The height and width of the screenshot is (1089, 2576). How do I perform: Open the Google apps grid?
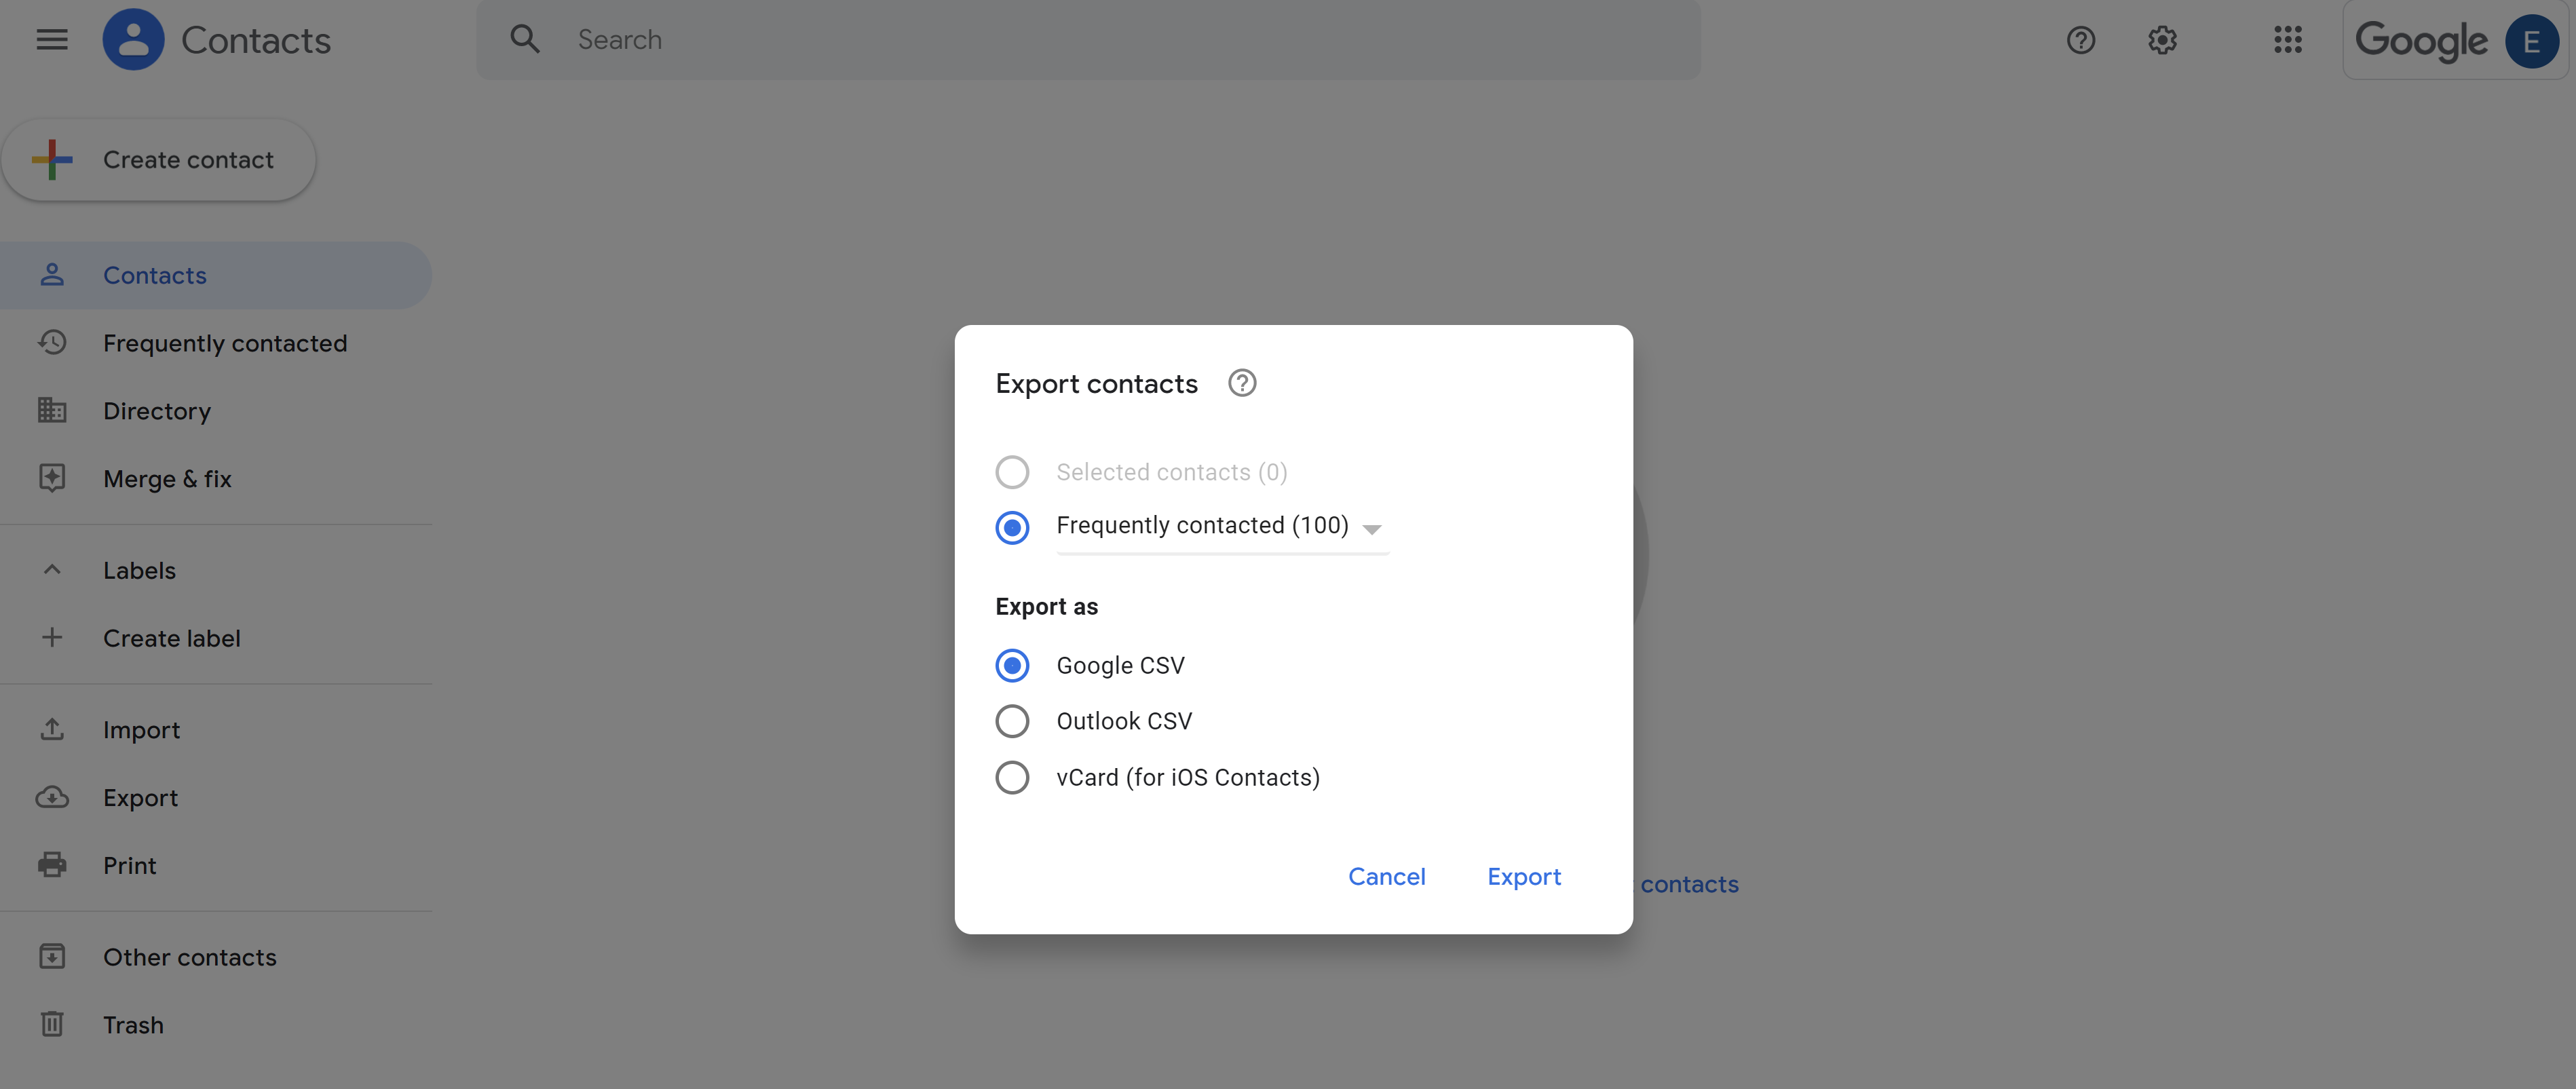pyautogui.click(x=2287, y=40)
